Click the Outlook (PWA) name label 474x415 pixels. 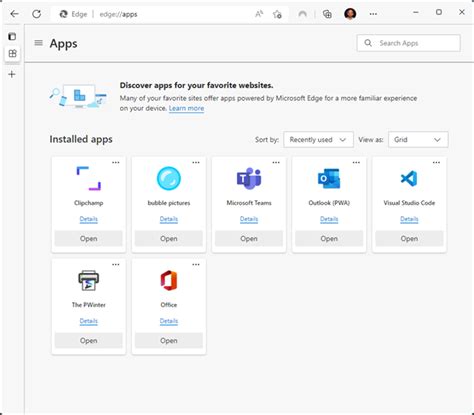pos(329,203)
